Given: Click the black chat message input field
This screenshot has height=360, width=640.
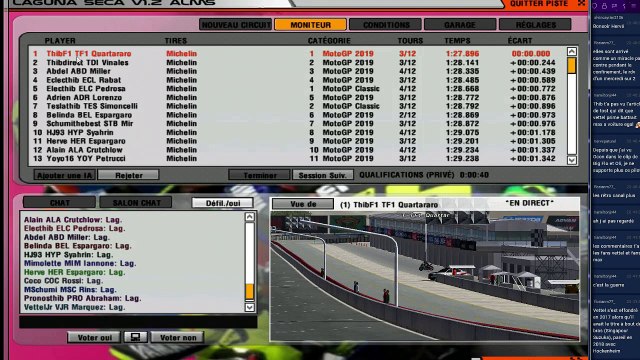Looking at the screenshot, I should pyautogui.click(x=138, y=322).
